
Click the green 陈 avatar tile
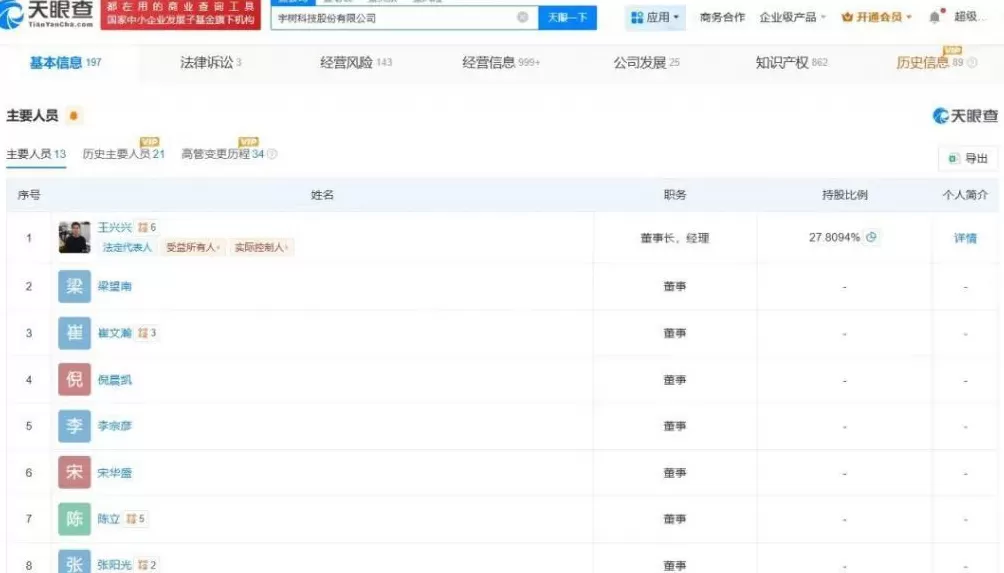[x=74, y=519]
